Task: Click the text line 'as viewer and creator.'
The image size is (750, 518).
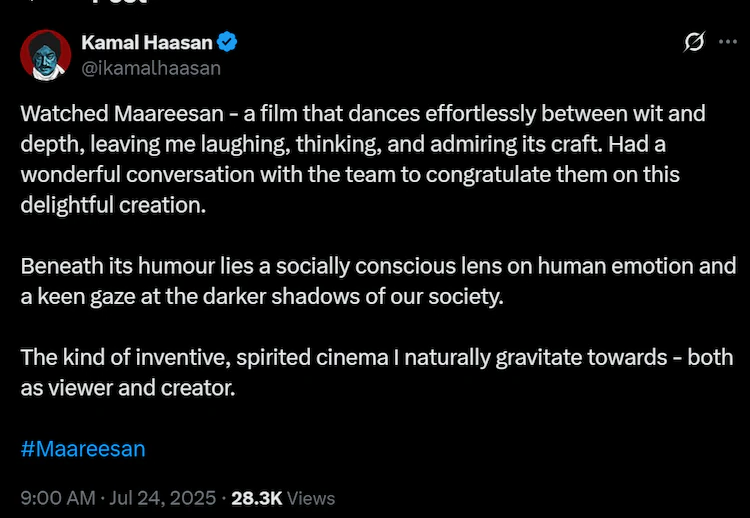Action: (128, 388)
